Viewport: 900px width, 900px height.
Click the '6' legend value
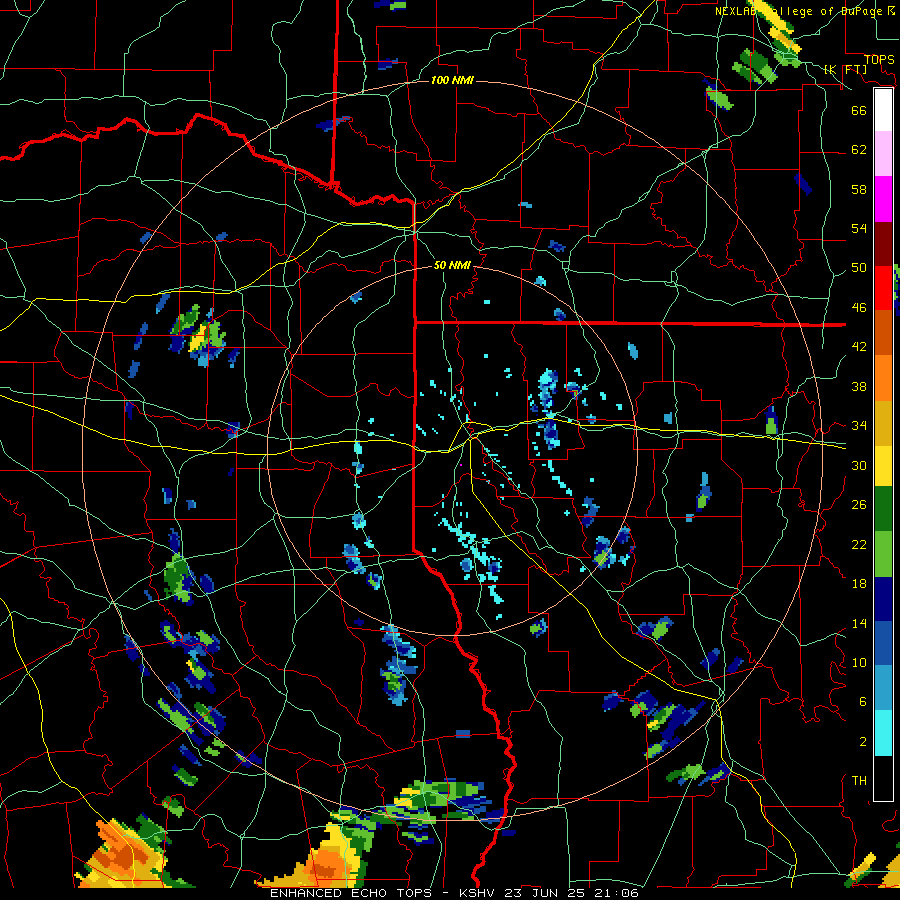pos(862,702)
